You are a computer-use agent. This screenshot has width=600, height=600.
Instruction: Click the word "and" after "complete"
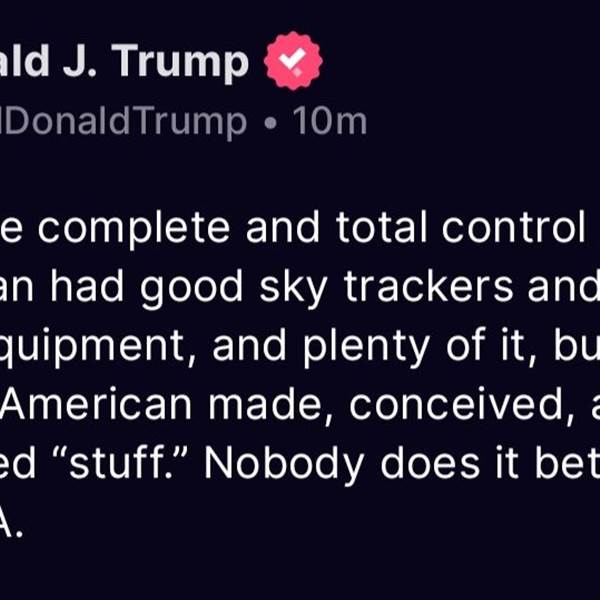[x=283, y=227]
